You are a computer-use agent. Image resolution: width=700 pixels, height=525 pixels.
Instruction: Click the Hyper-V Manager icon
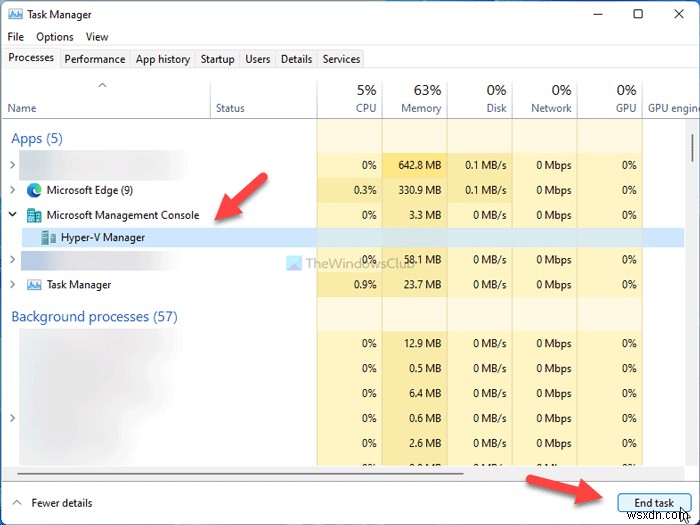coord(48,238)
